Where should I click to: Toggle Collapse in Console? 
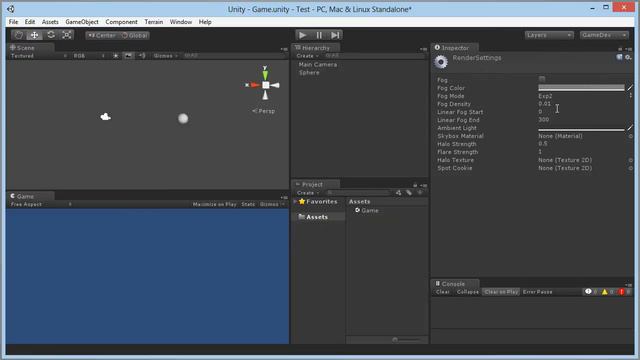click(468, 292)
